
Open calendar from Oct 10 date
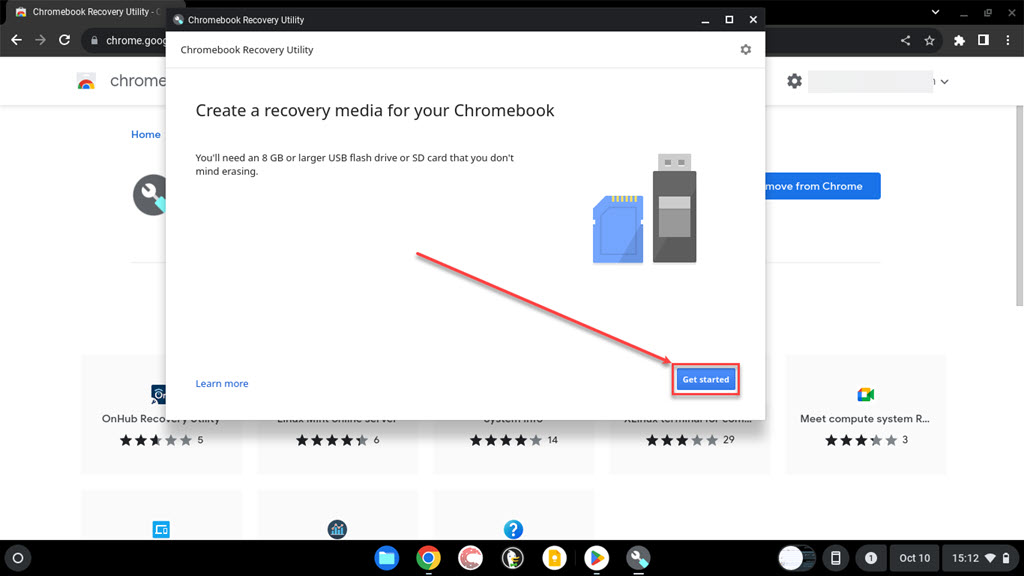[x=914, y=558]
